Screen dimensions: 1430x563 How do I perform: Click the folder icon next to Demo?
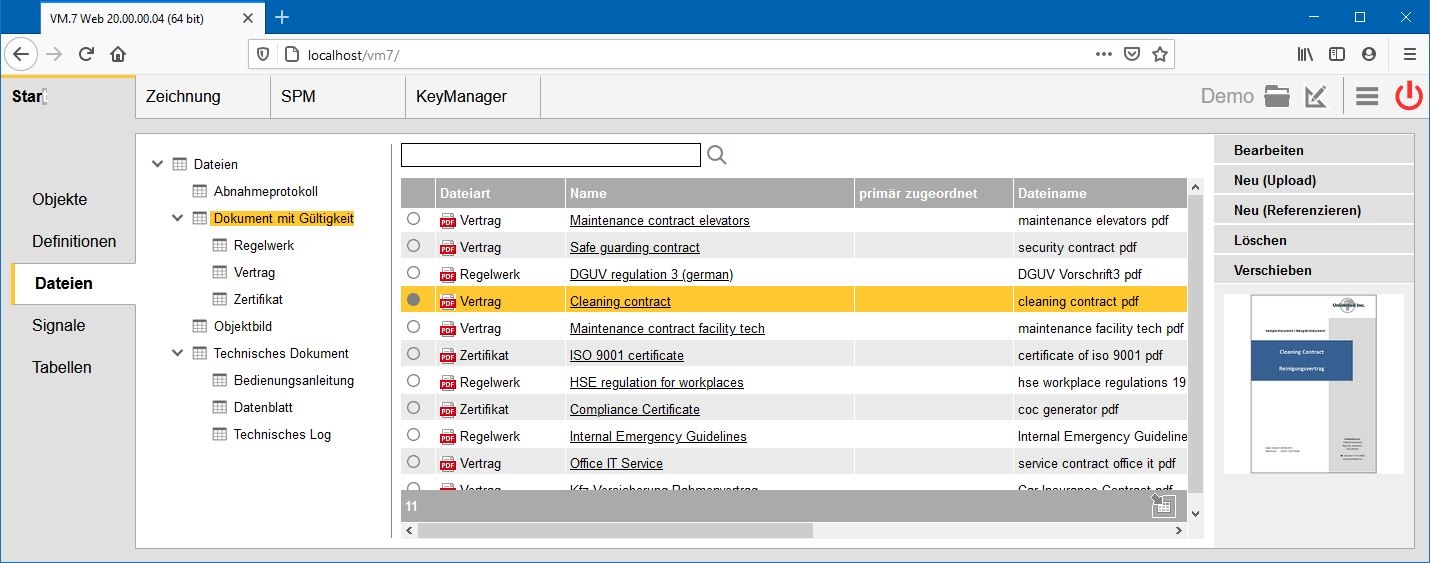pos(1277,96)
